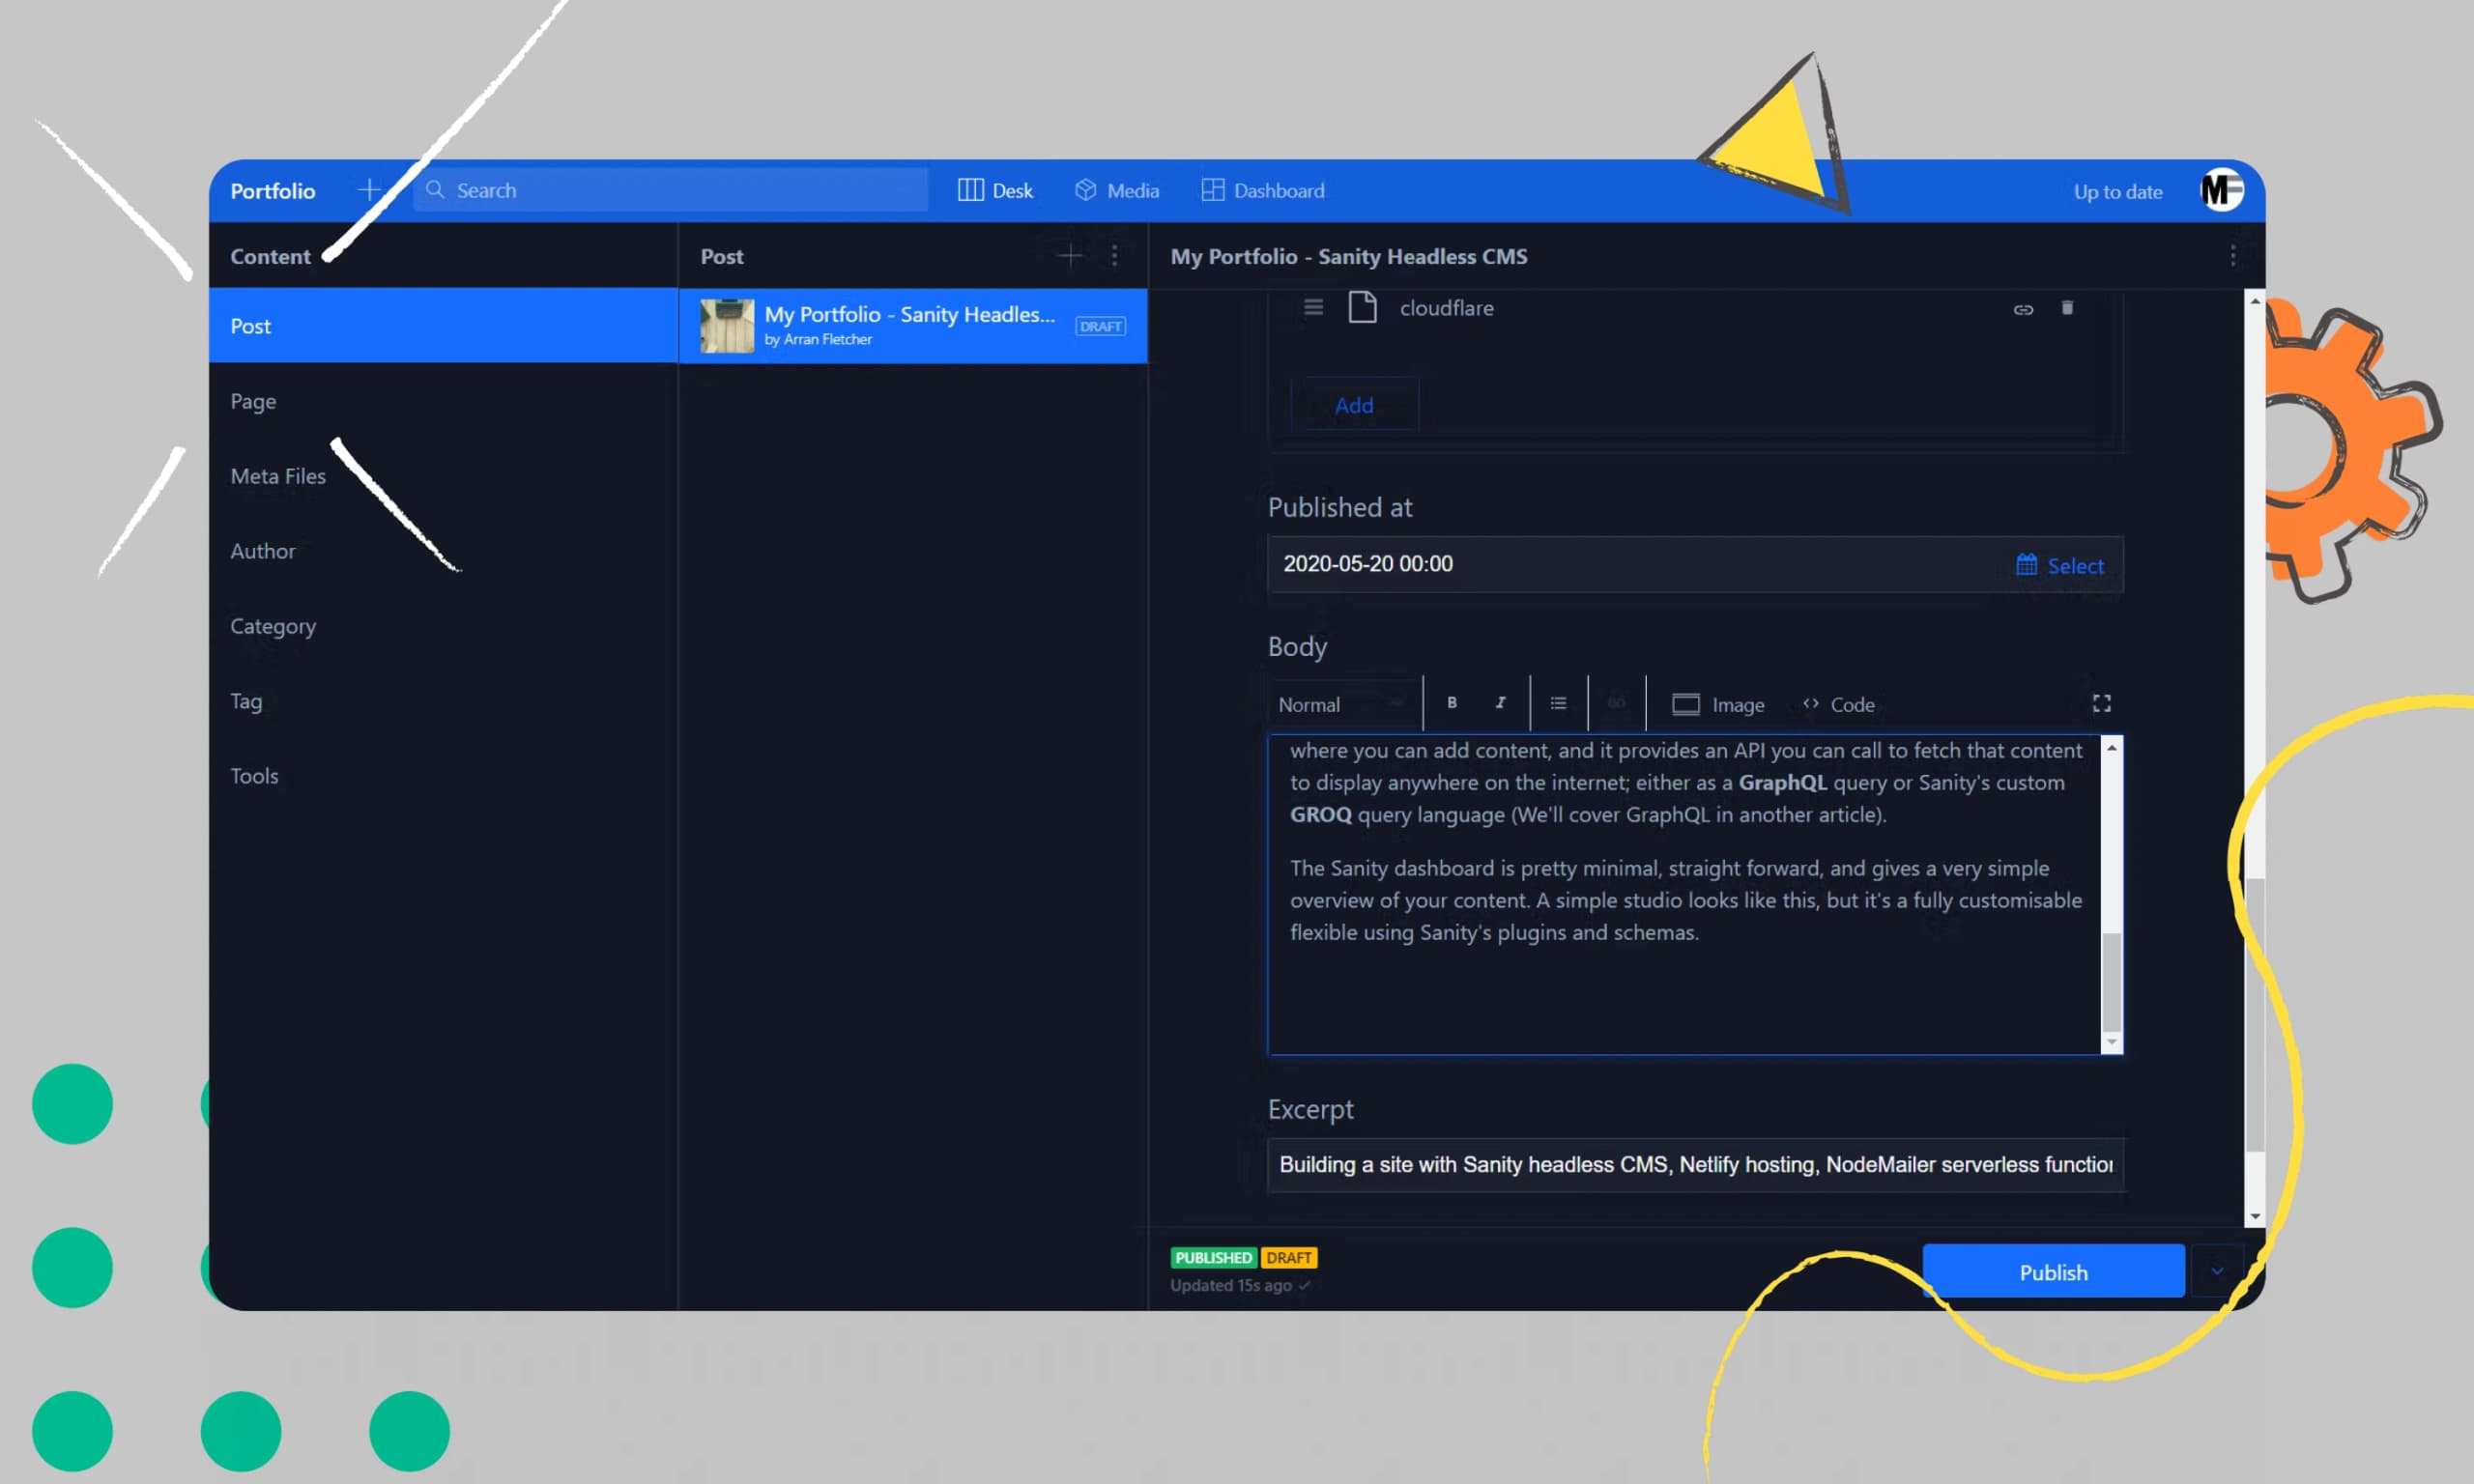Image resolution: width=2474 pixels, height=1484 pixels.
Task: Click the Published at date field
Action: (x=1694, y=564)
